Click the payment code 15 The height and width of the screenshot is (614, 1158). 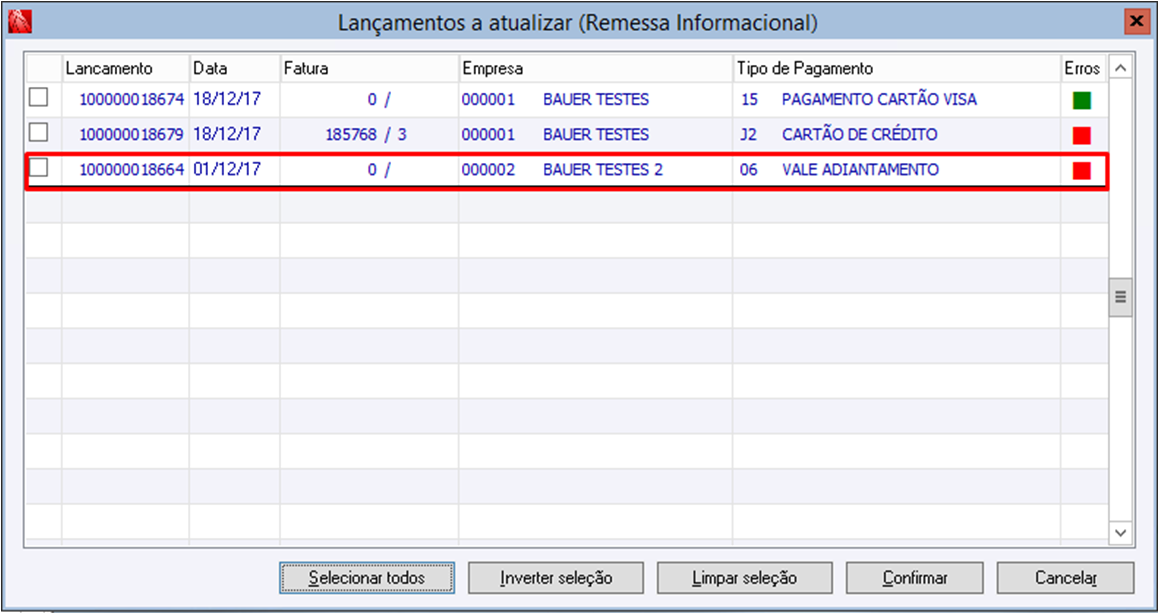point(749,99)
